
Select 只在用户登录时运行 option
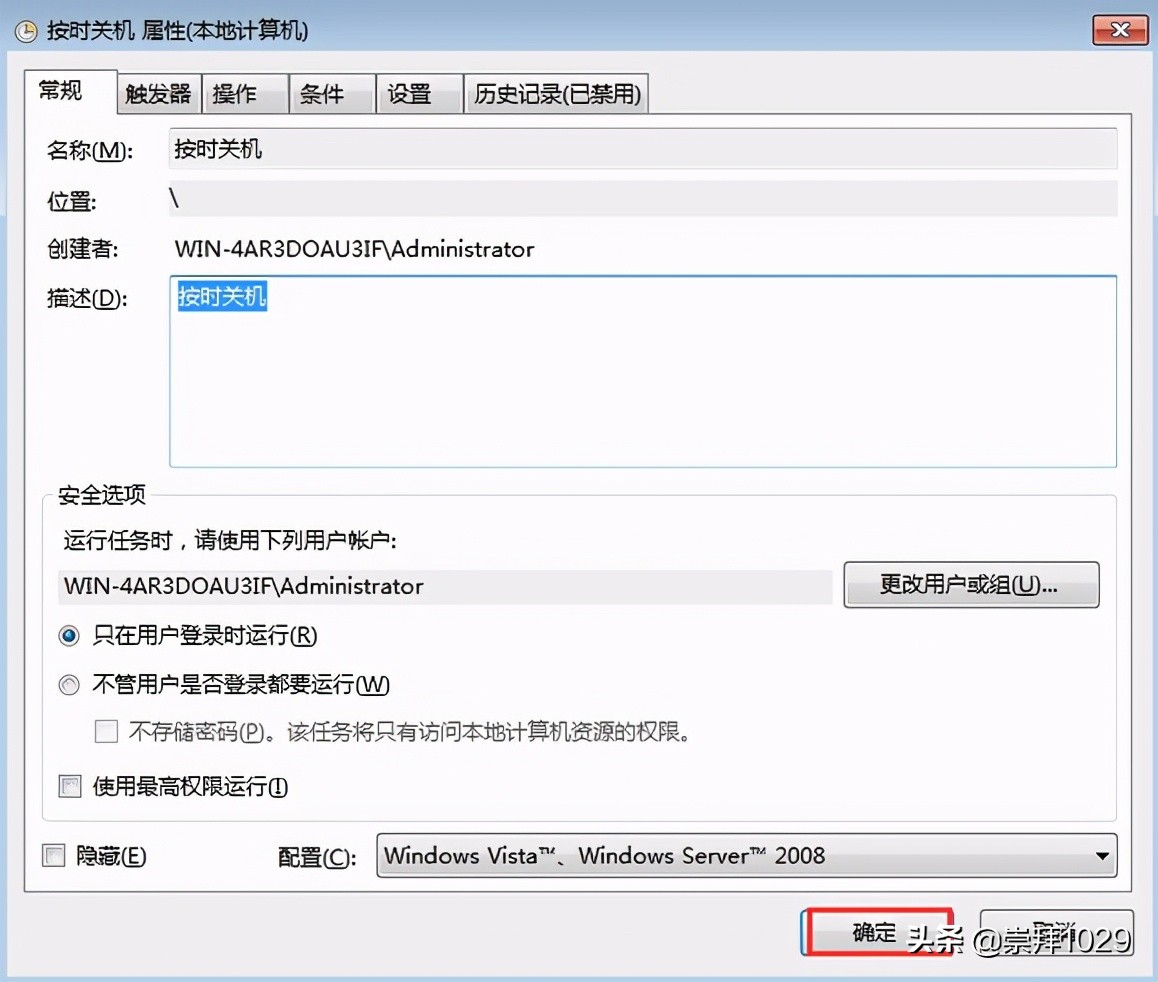click(x=68, y=635)
